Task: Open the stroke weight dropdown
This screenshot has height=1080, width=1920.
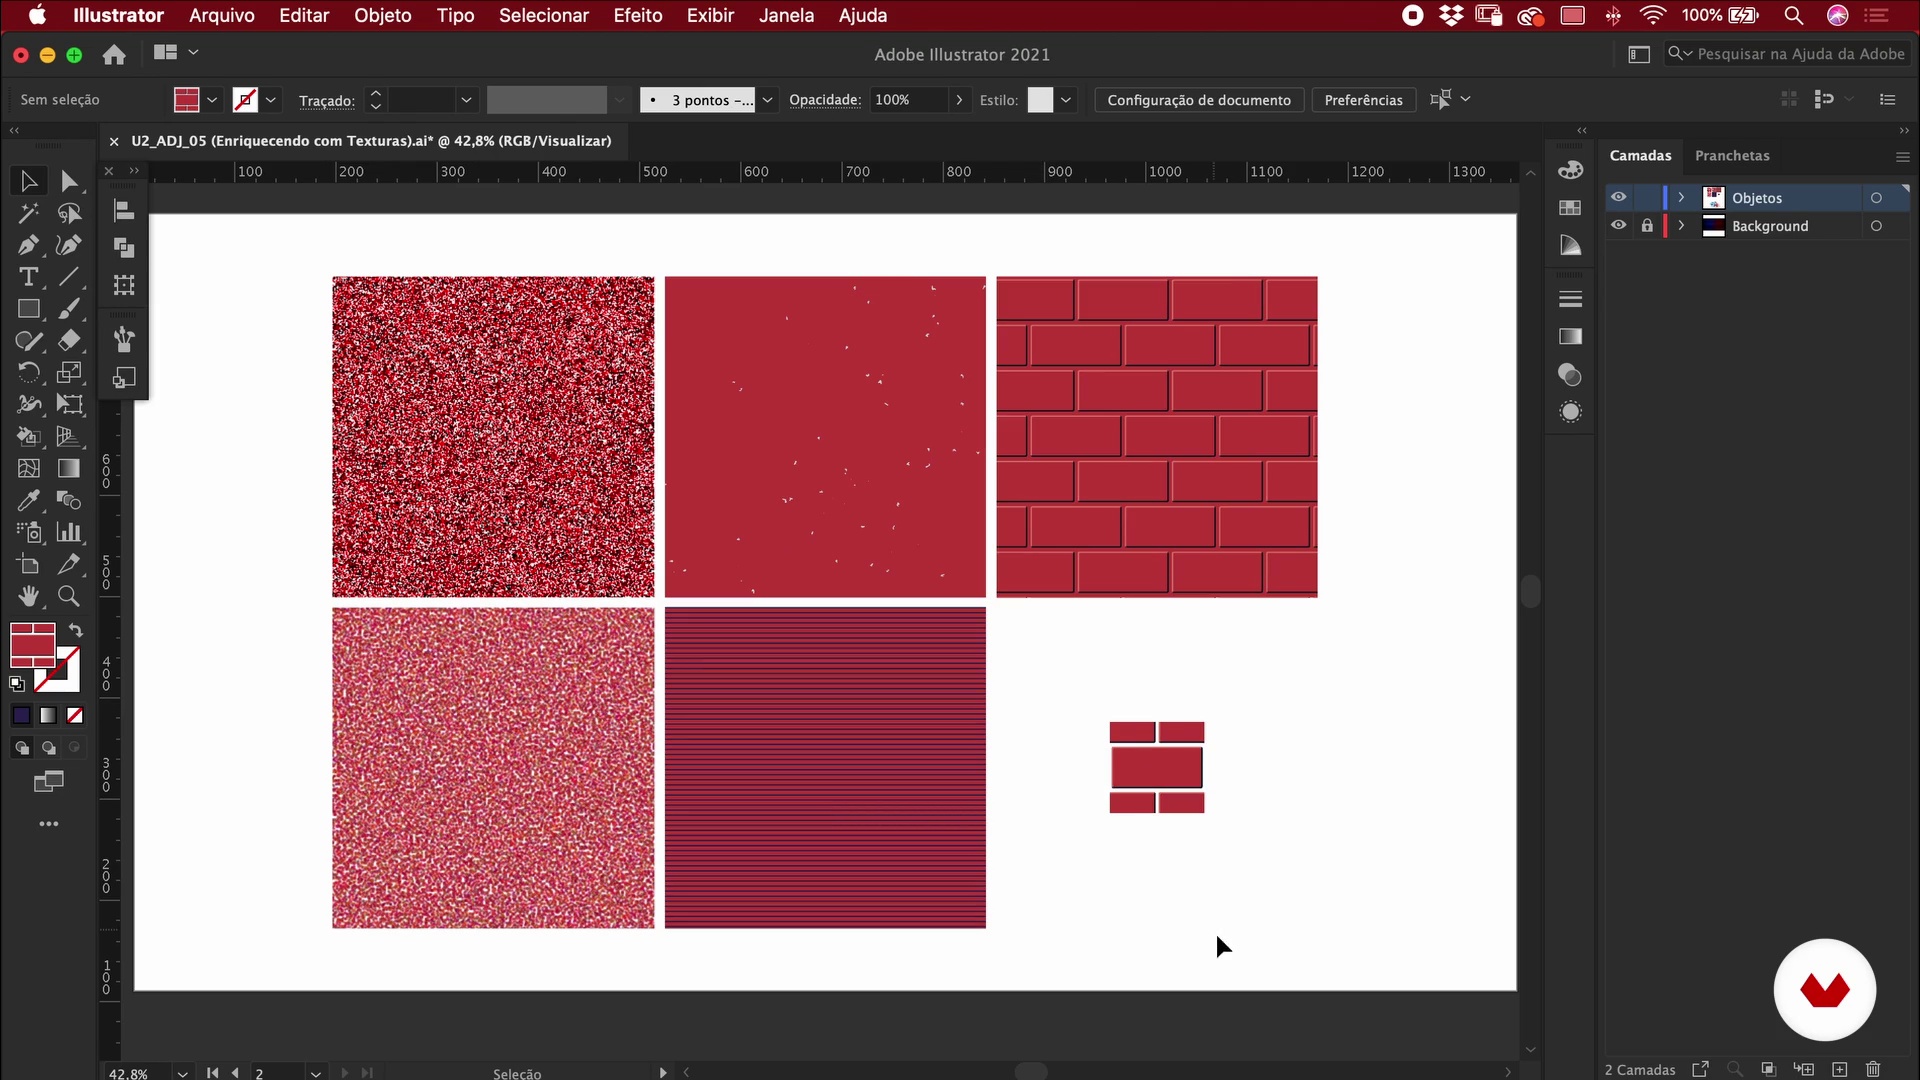Action: click(x=466, y=100)
